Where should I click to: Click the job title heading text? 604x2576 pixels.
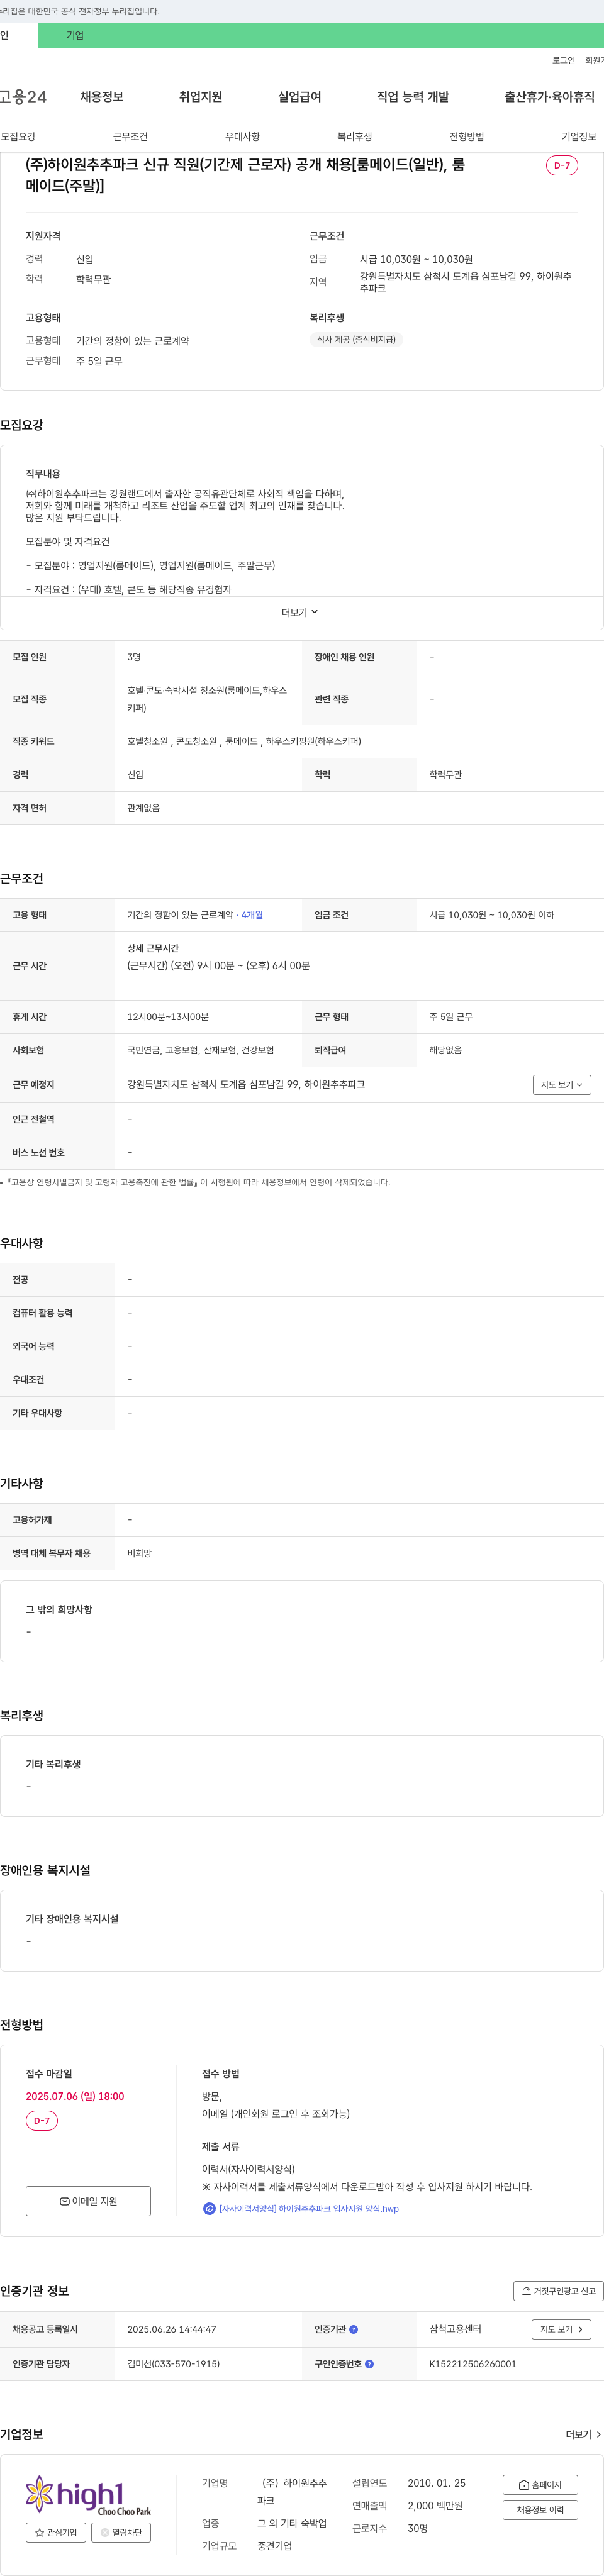coord(245,175)
